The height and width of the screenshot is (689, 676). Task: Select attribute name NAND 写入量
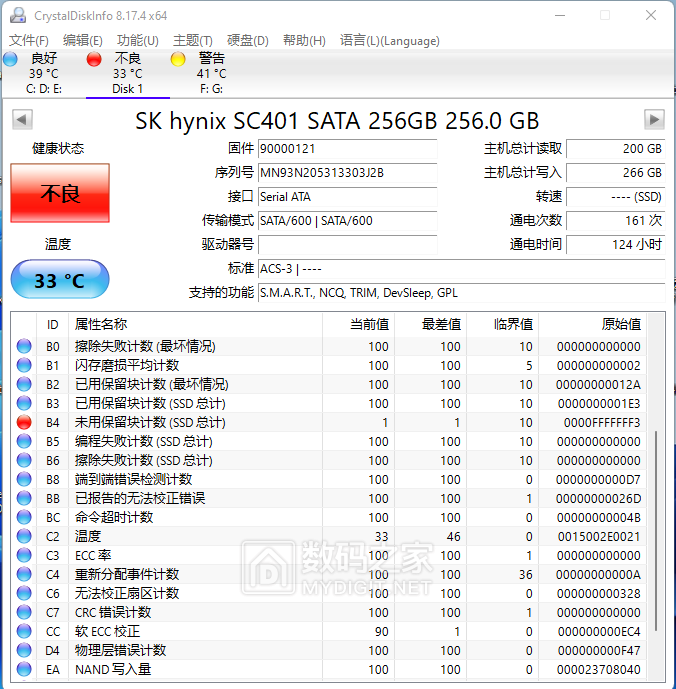pos(113,669)
